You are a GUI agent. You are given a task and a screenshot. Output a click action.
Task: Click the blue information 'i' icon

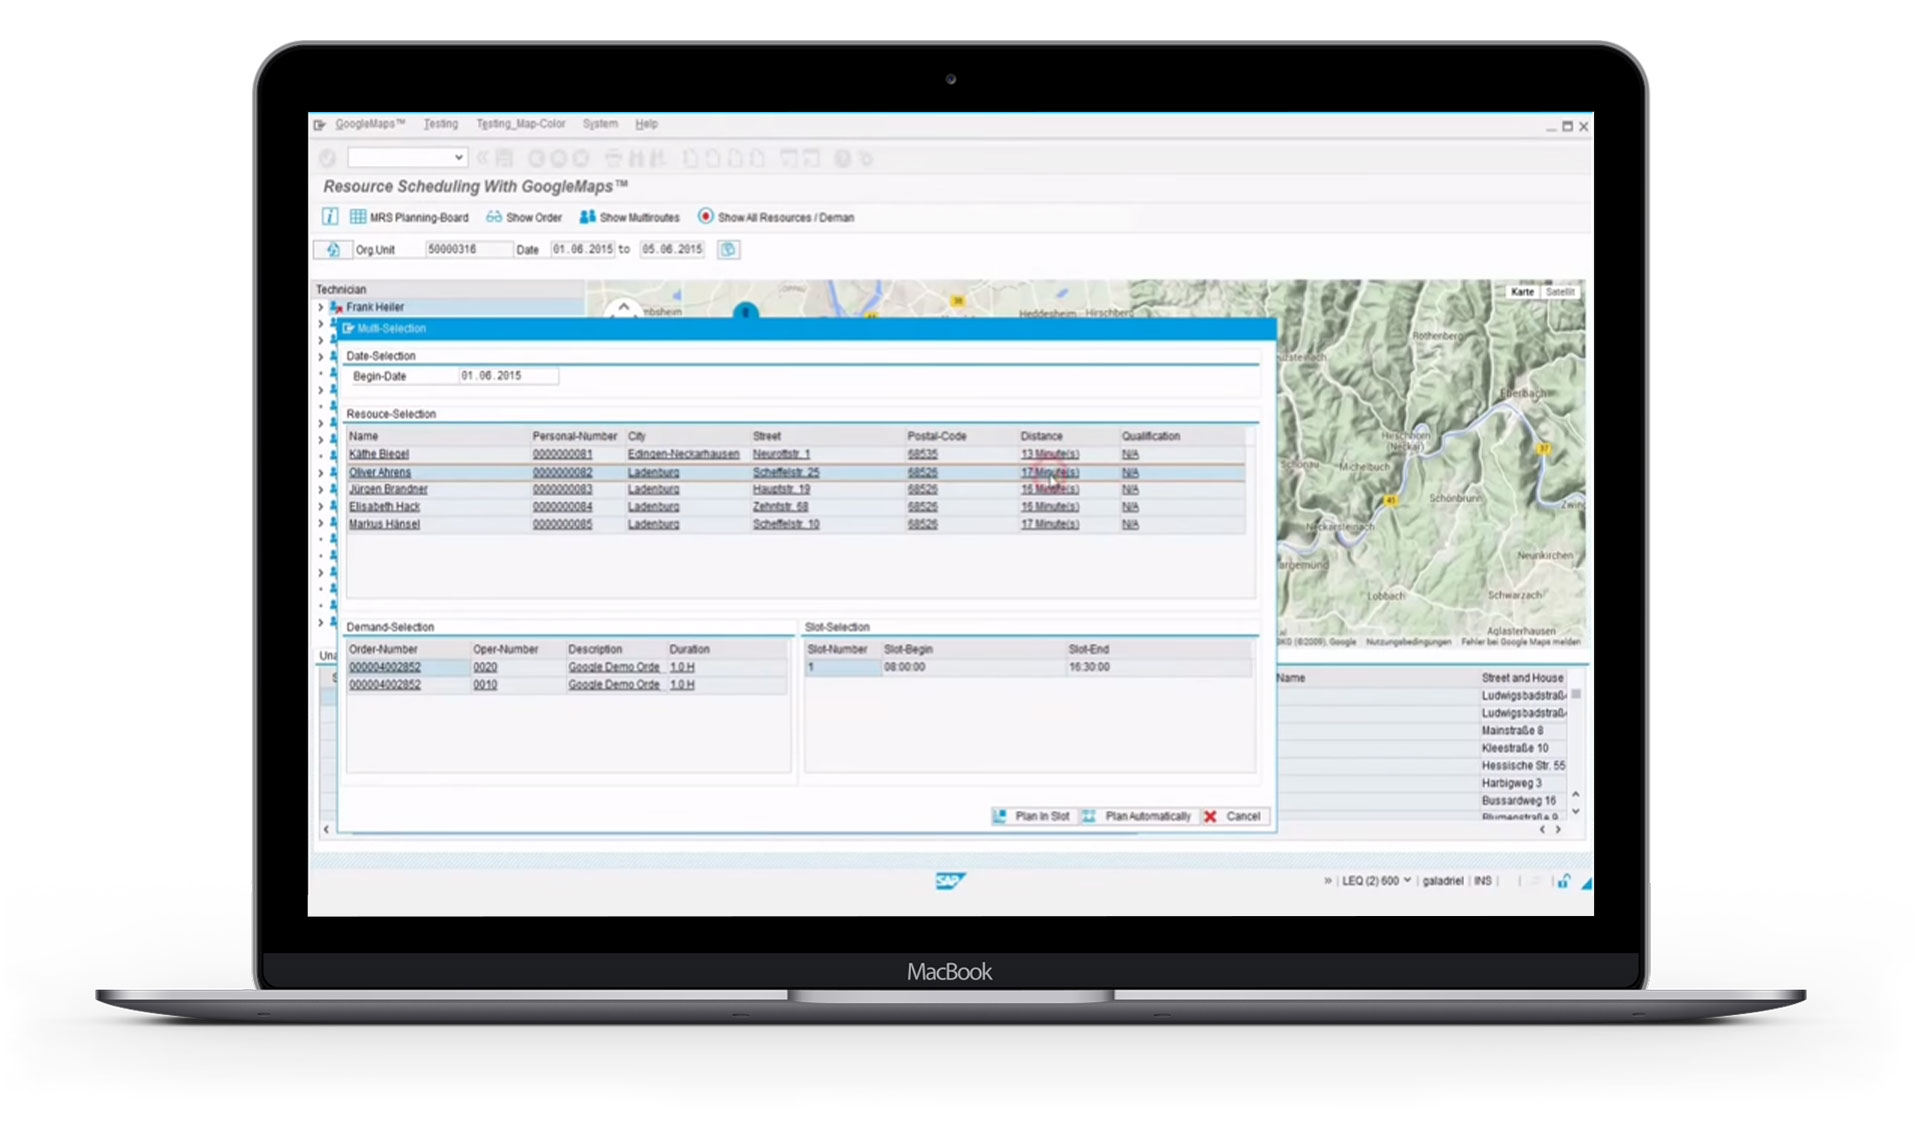[329, 216]
